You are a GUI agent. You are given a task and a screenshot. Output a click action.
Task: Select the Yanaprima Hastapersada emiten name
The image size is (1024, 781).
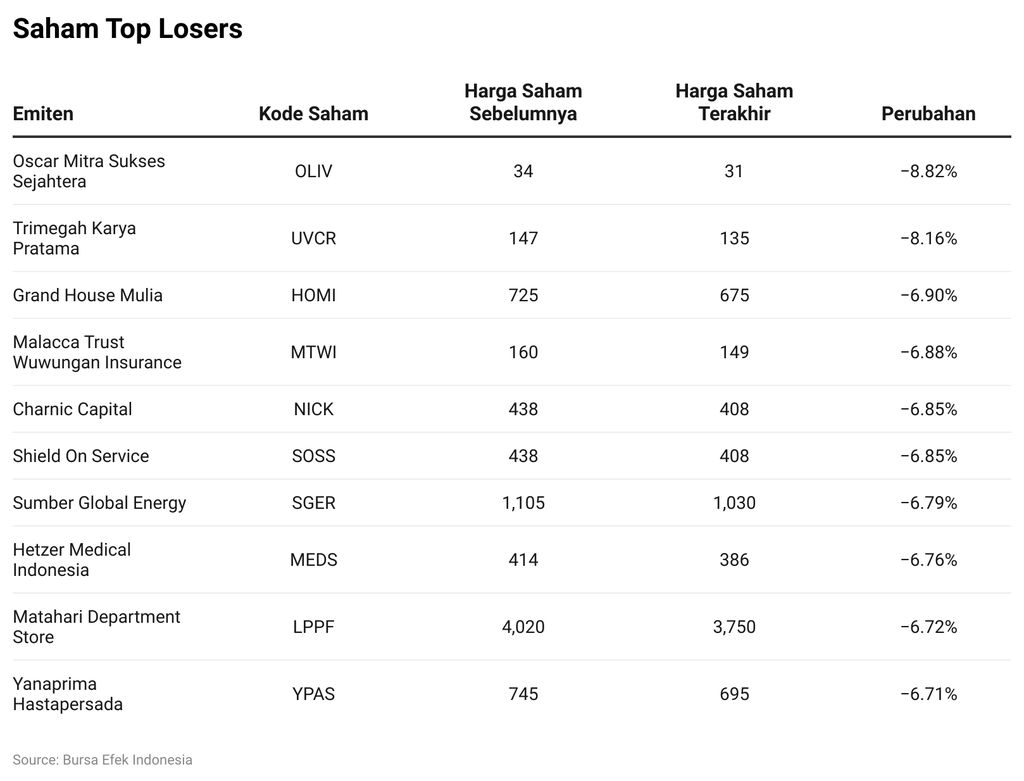(68, 694)
